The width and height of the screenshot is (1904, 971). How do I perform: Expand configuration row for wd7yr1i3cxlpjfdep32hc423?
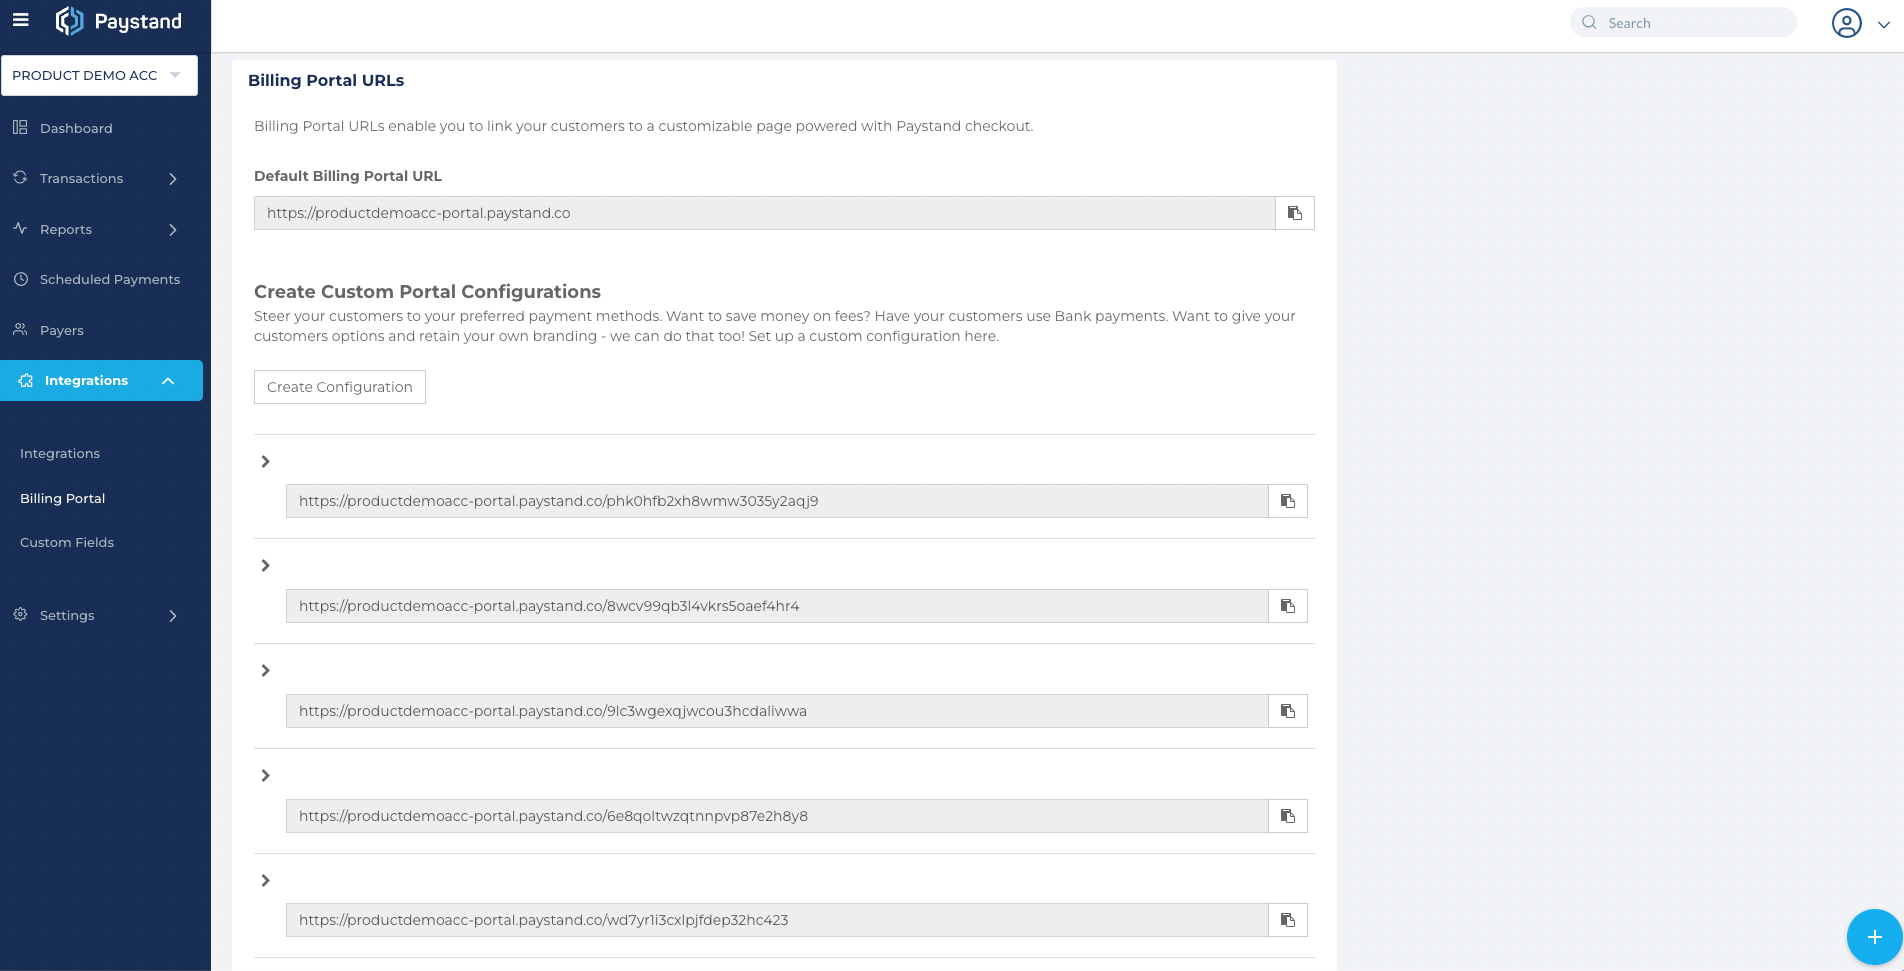coord(265,880)
